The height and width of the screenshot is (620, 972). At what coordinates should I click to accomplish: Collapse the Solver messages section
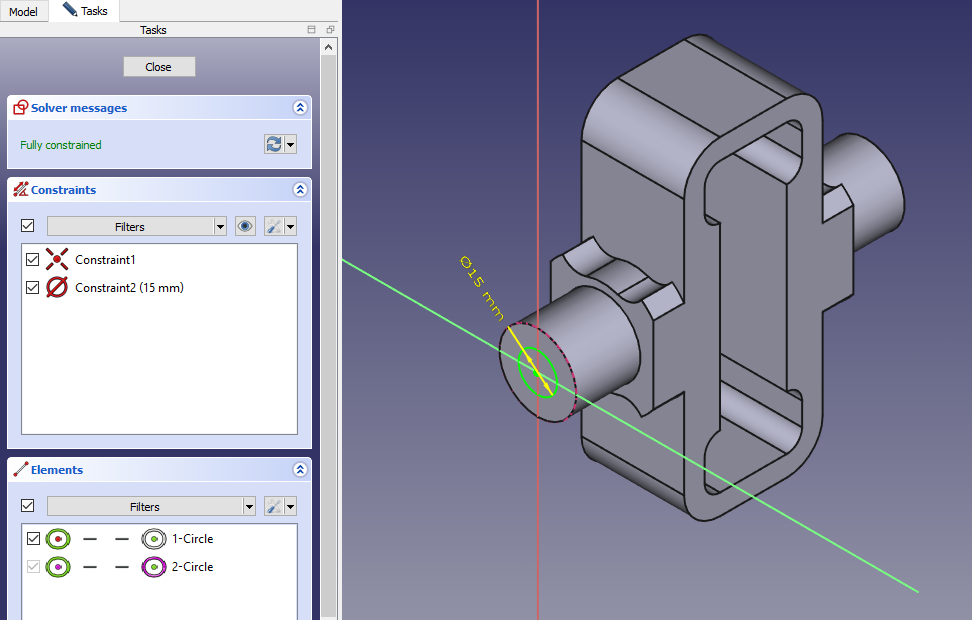[x=299, y=108]
